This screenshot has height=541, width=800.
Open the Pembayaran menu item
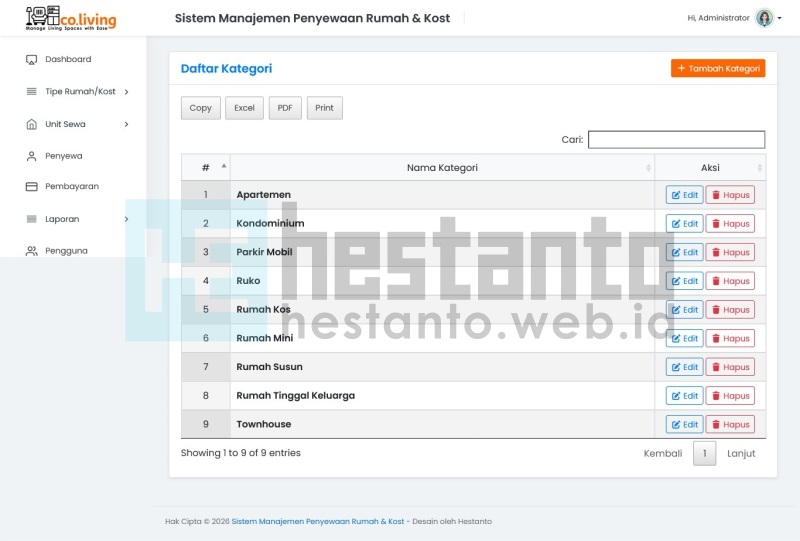click(71, 187)
